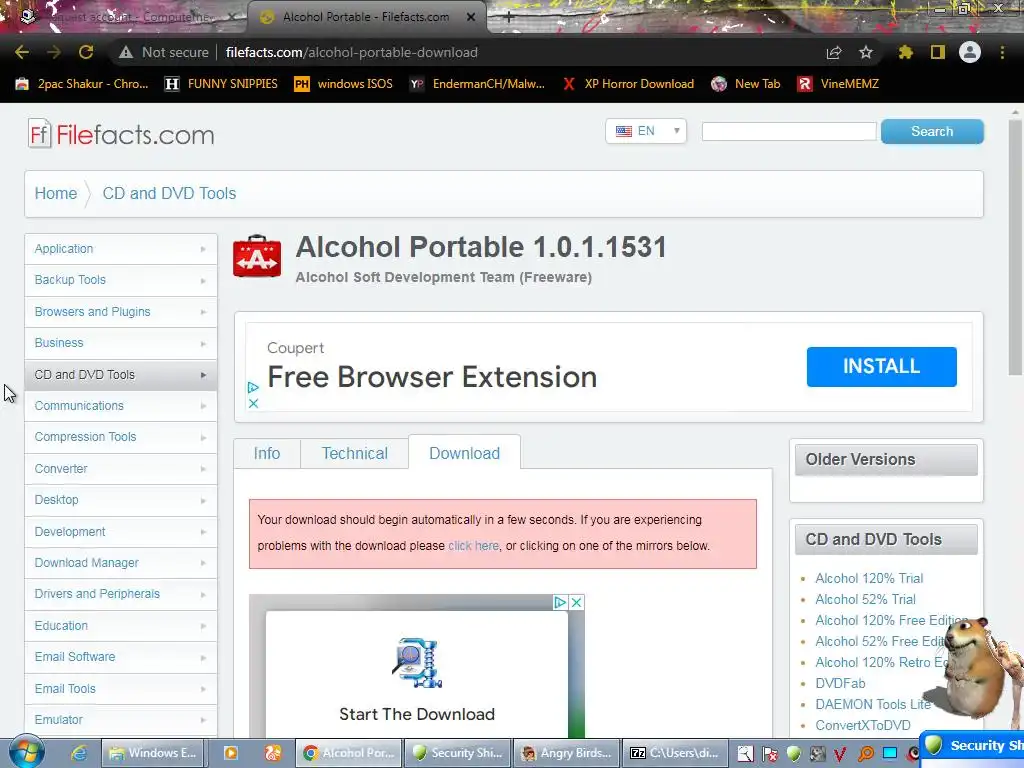Screen dimensions: 1024x768
Task: Click the AdChoices icon on download ad
Action: tap(560, 602)
